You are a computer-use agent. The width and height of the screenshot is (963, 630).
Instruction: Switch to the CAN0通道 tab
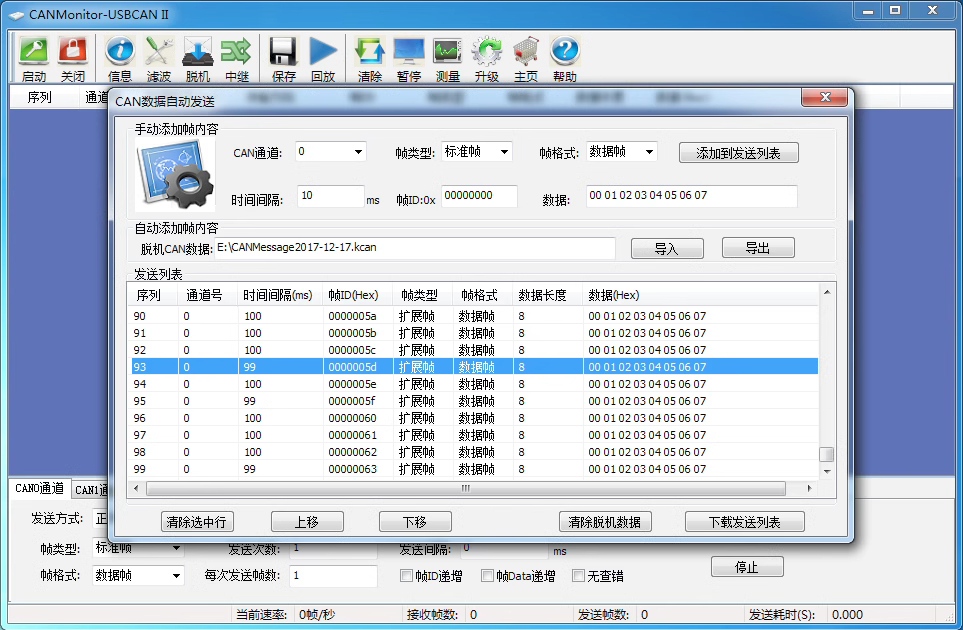click(x=40, y=489)
